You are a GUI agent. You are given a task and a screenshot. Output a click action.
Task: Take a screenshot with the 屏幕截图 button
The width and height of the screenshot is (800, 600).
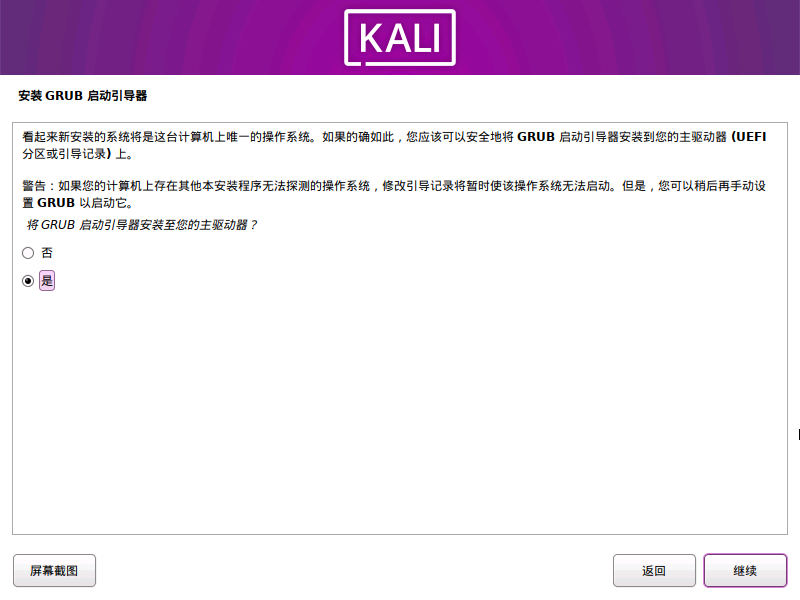tap(55, 570)
